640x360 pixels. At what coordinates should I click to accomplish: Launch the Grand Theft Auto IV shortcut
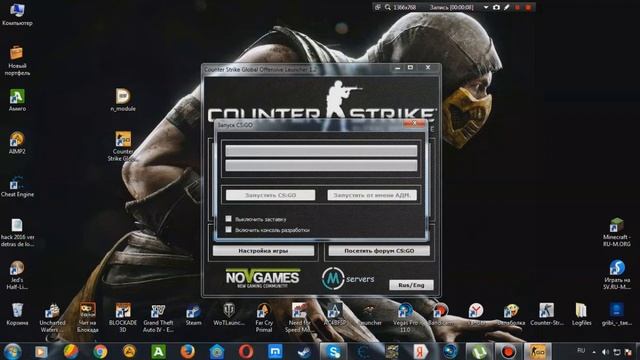pyautogui.click(x=158, y=318)
